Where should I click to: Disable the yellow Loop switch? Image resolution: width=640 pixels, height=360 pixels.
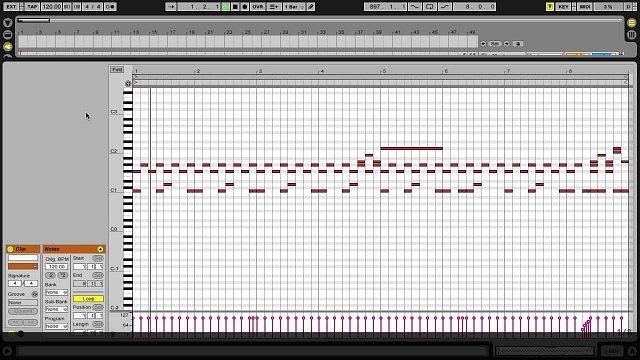(88, 299)
